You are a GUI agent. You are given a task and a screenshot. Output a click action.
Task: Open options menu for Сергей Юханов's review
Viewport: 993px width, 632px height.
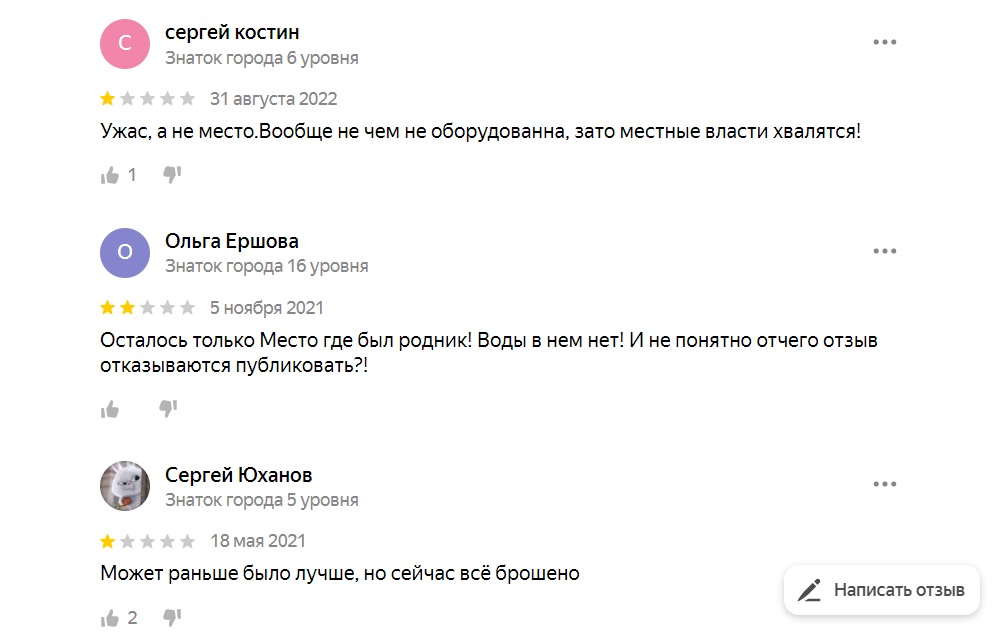[x=884, y=484]
